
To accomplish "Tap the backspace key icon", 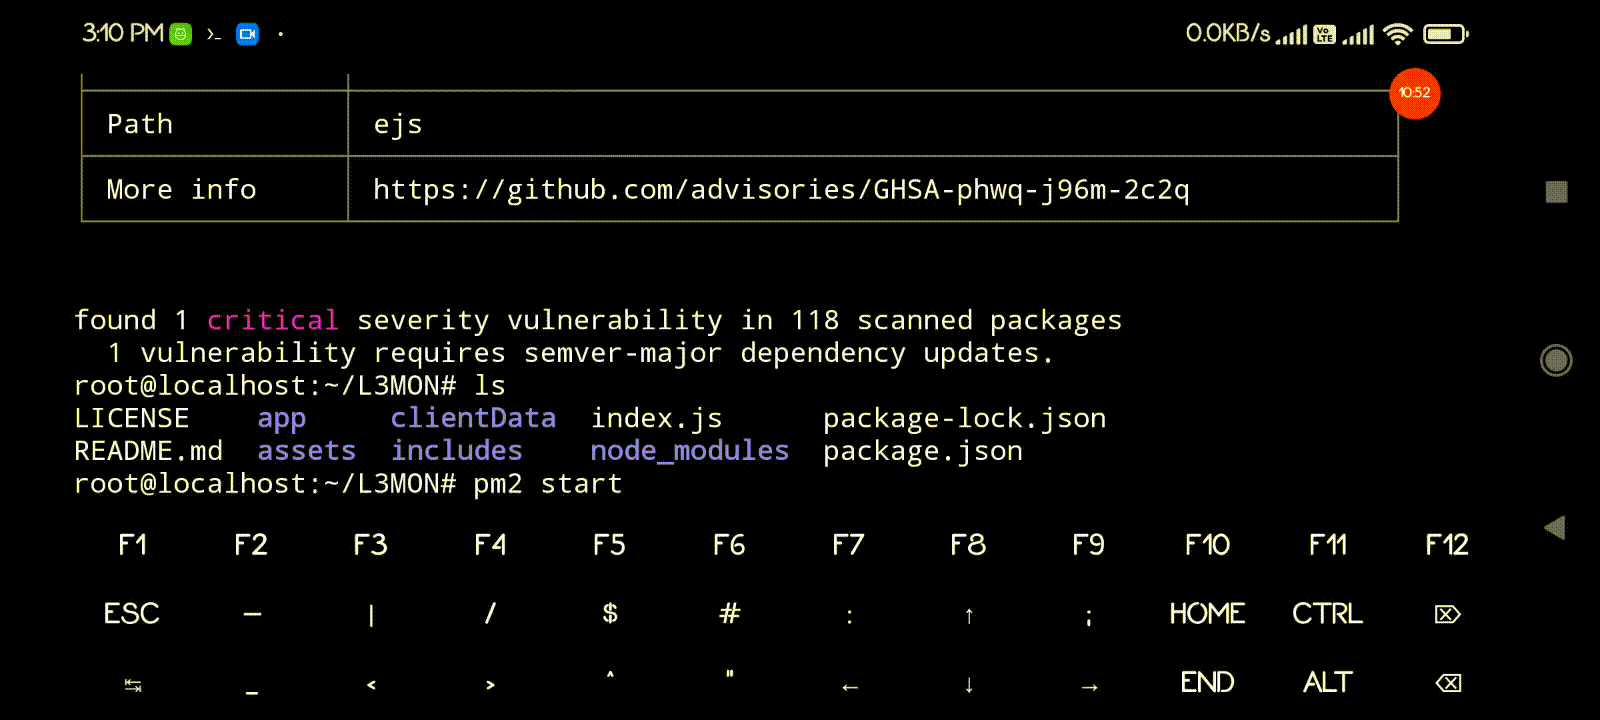I will pyautogui.click(x=1448, y=683).
